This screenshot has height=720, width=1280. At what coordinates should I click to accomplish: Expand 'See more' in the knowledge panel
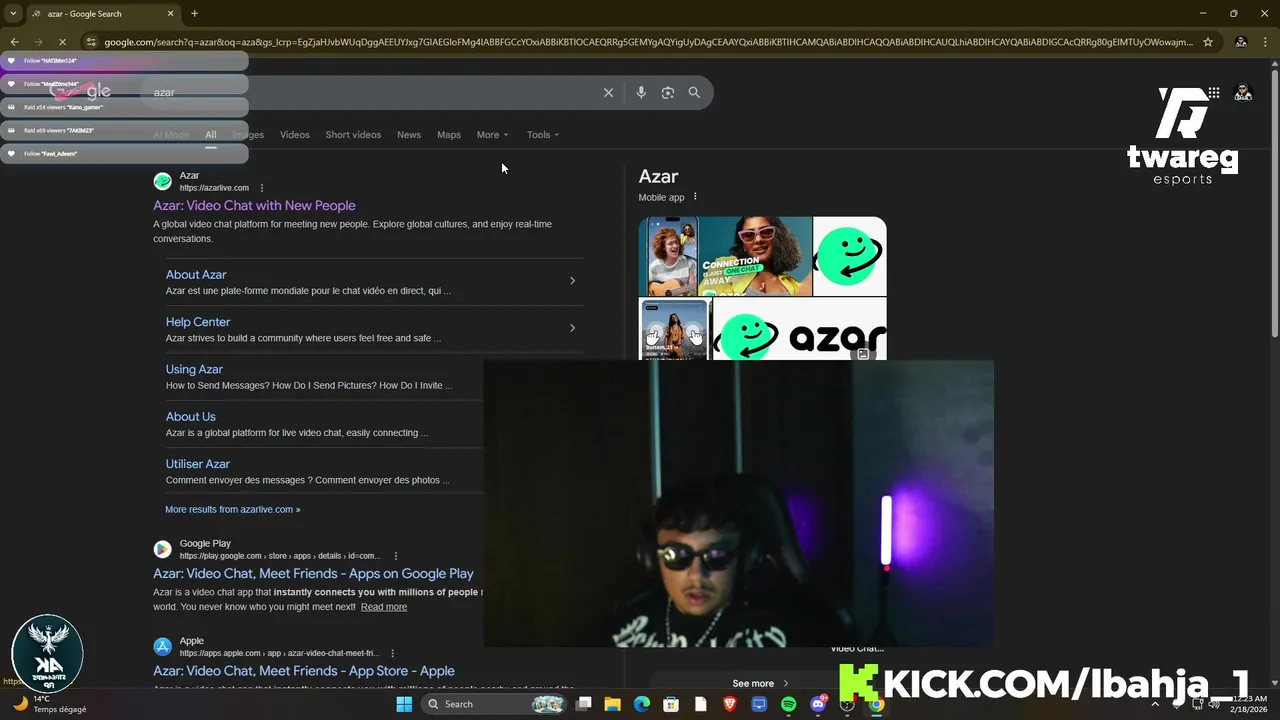tap(760, 684)
